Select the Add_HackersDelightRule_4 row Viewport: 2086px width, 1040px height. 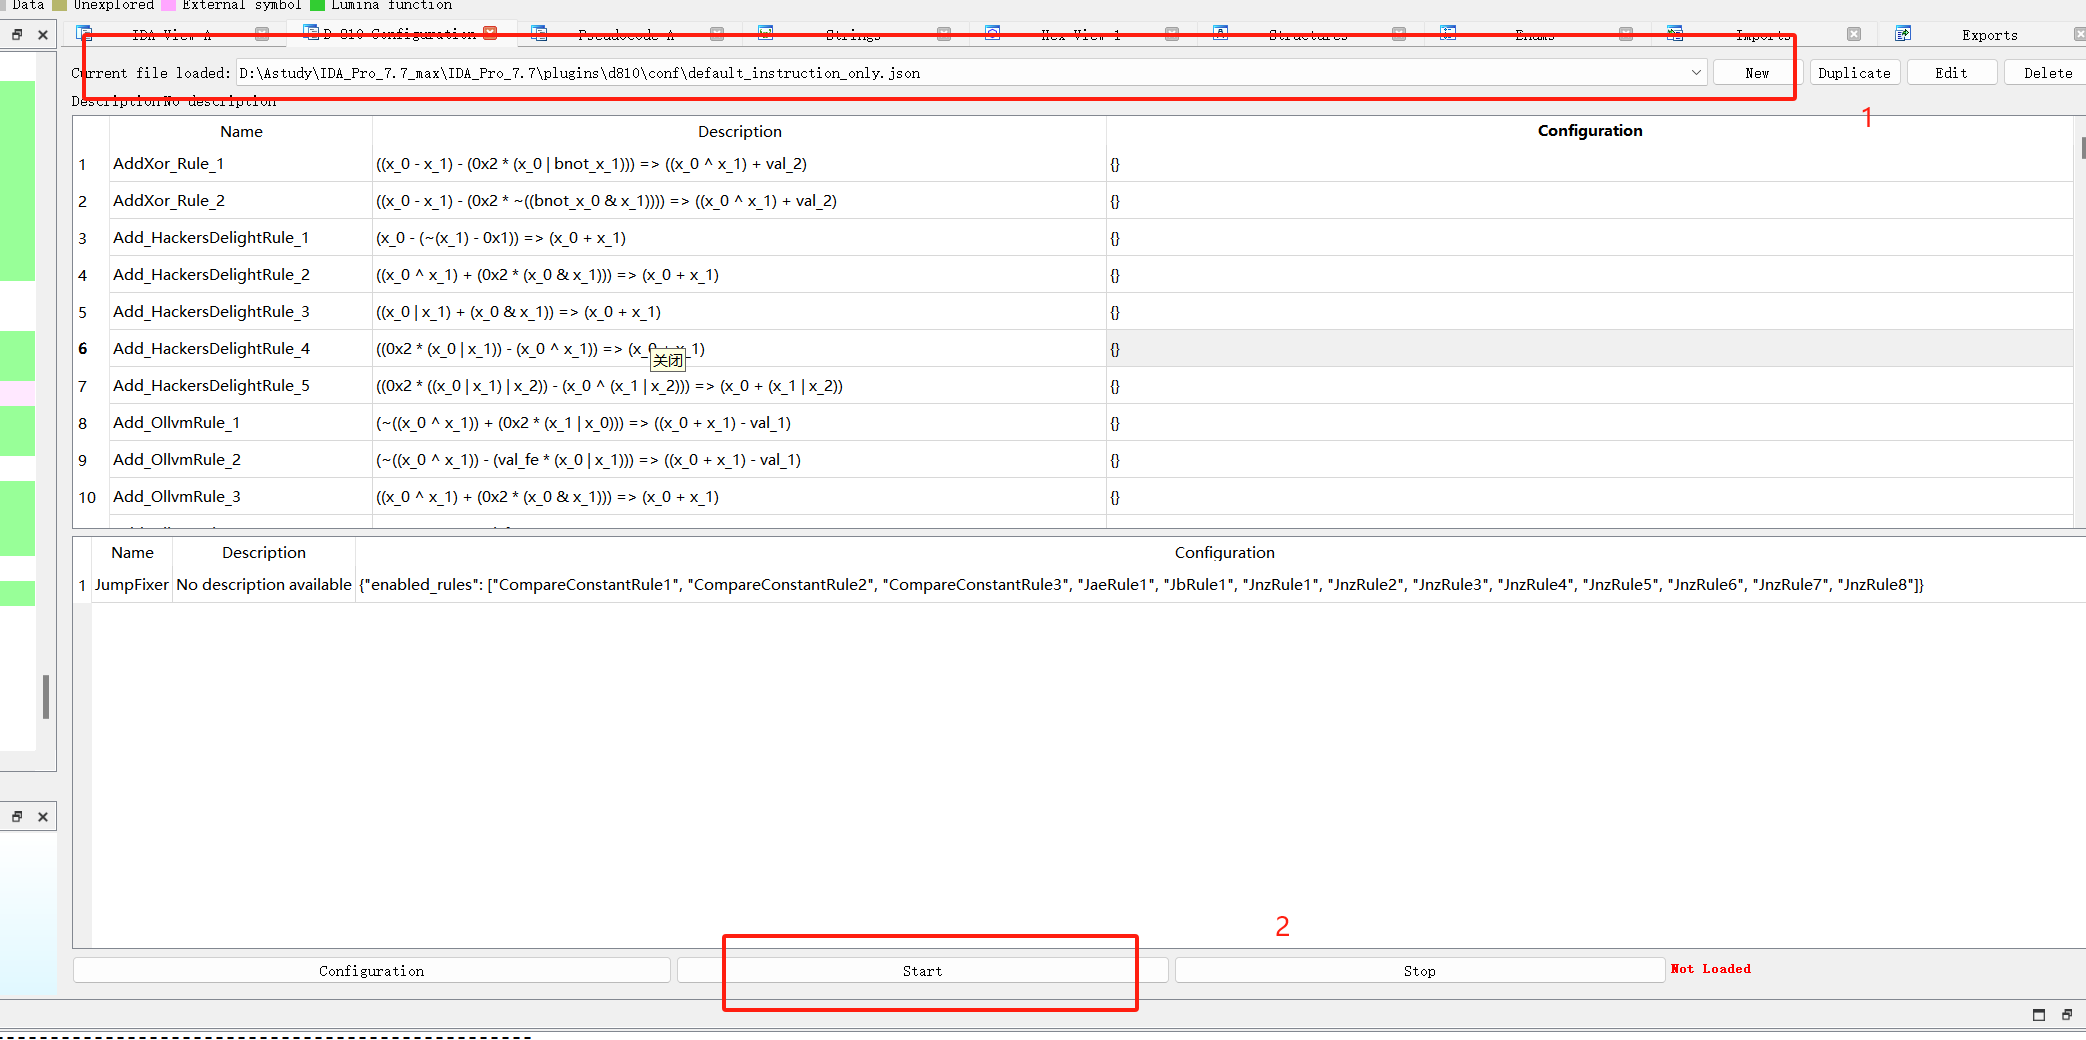pyautogui.click(x=1072, y=349)
